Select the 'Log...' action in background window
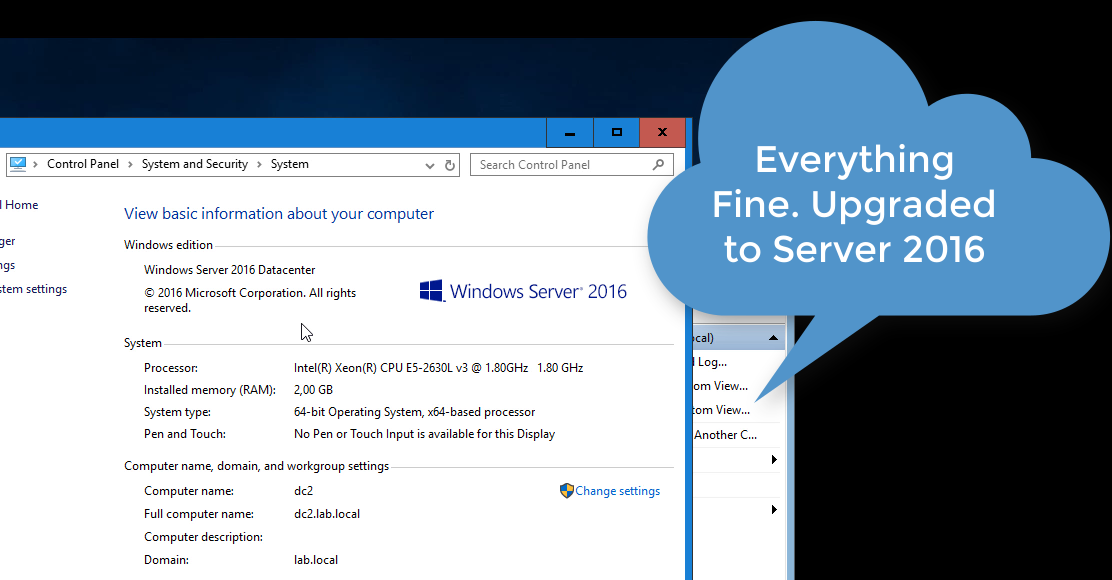The image size is (1112, 580). tap(711, 362)
